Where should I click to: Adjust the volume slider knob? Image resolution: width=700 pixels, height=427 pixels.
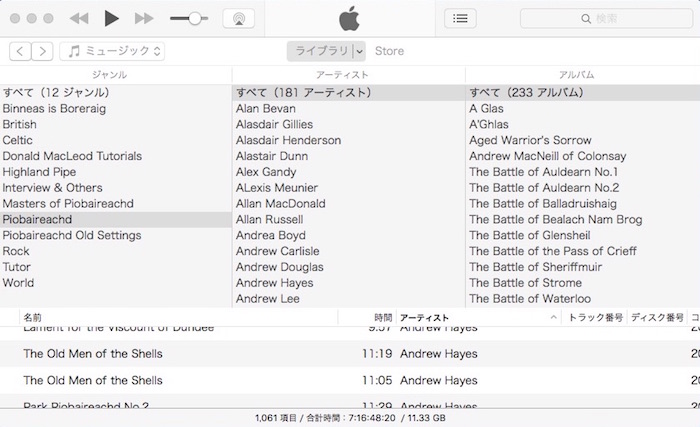coord(193,19)
